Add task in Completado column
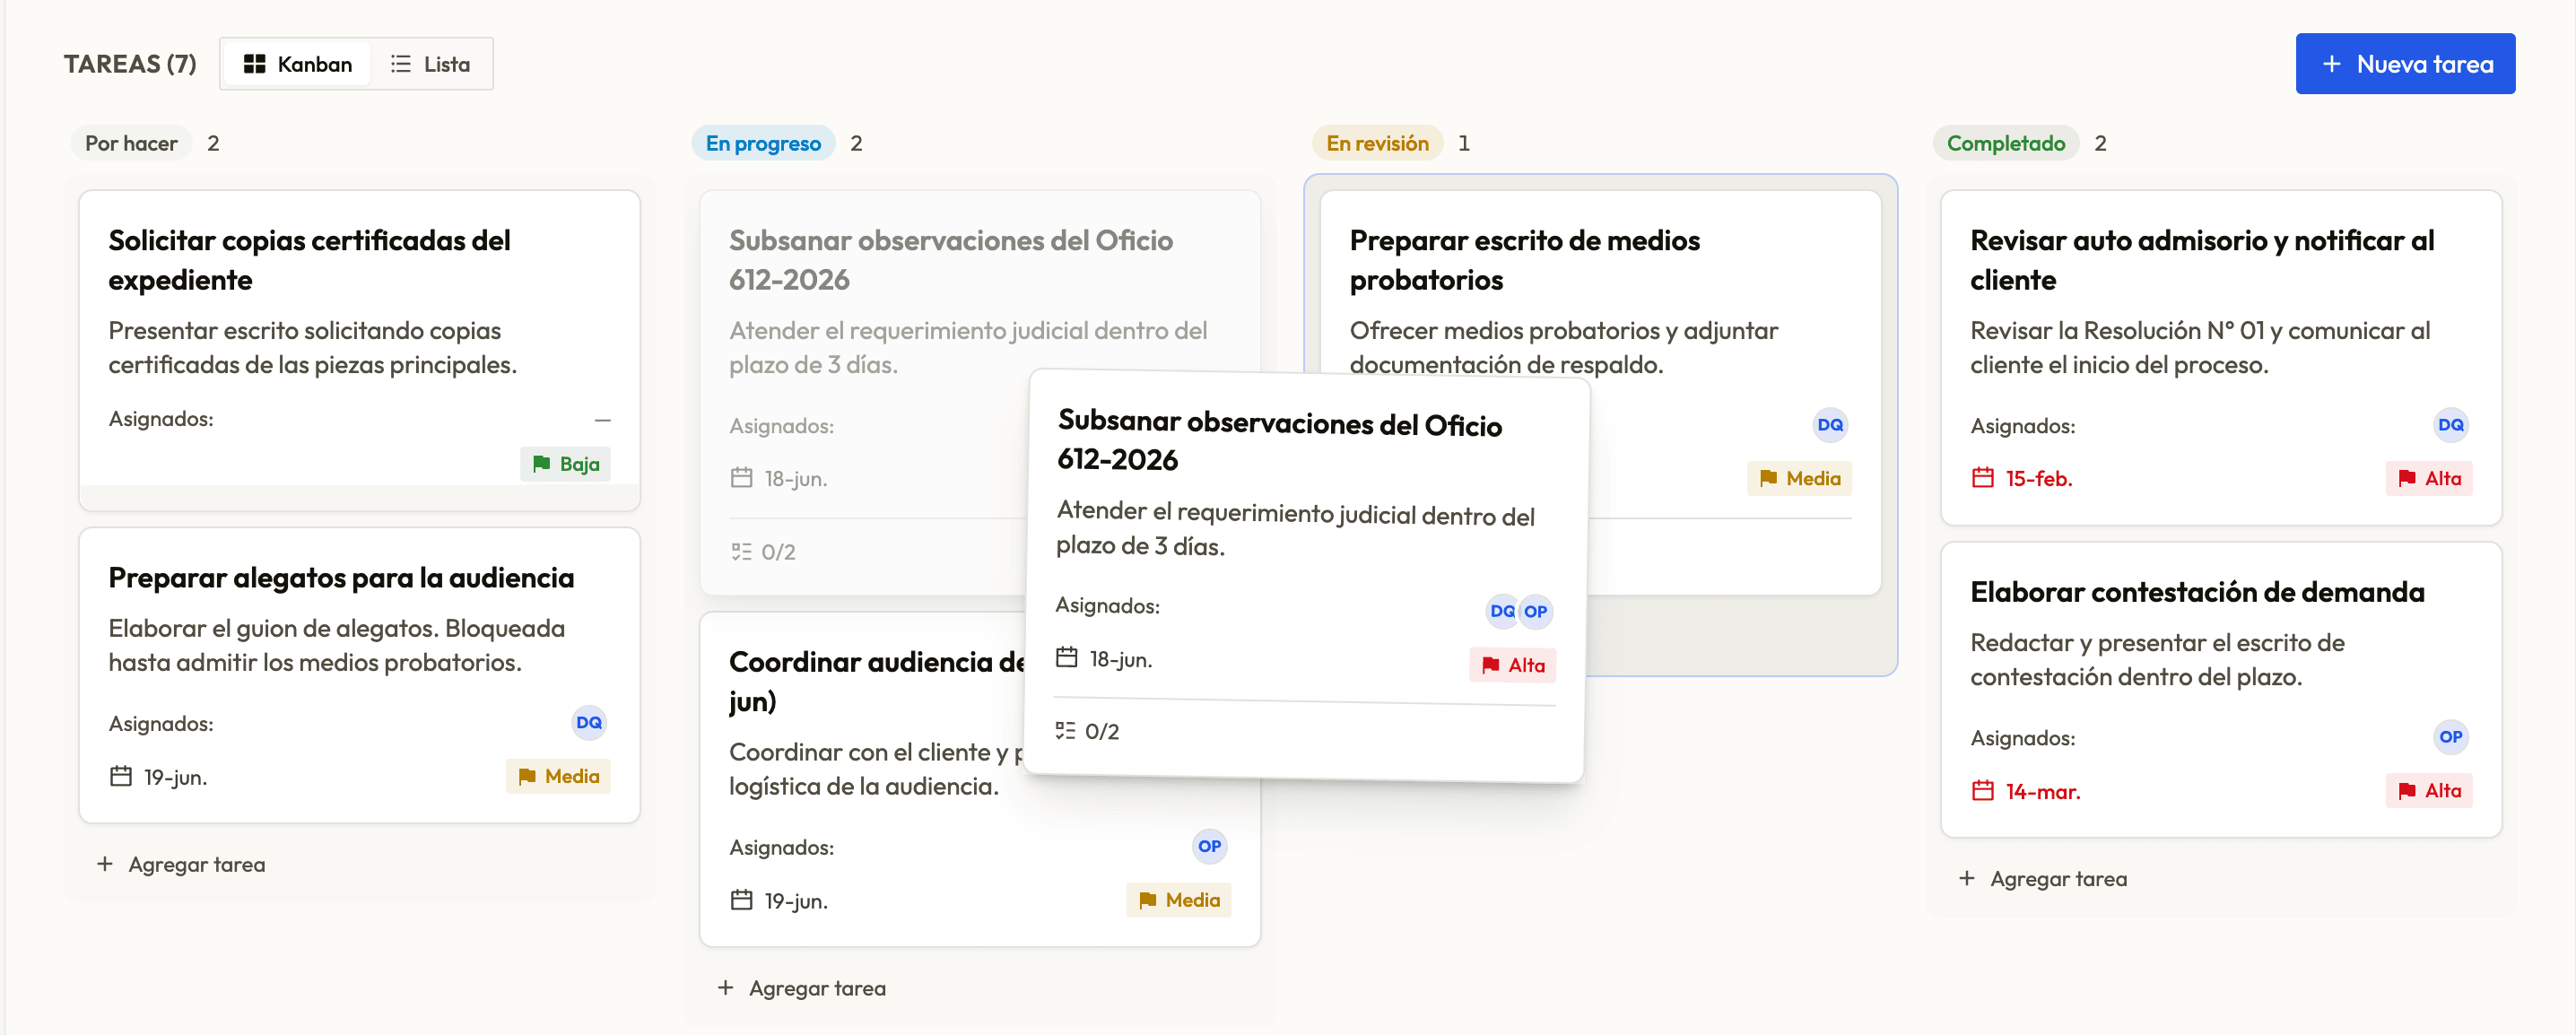This screenshot has height=1035, width=2576. pyautogui.click(x=2044, y=878)
